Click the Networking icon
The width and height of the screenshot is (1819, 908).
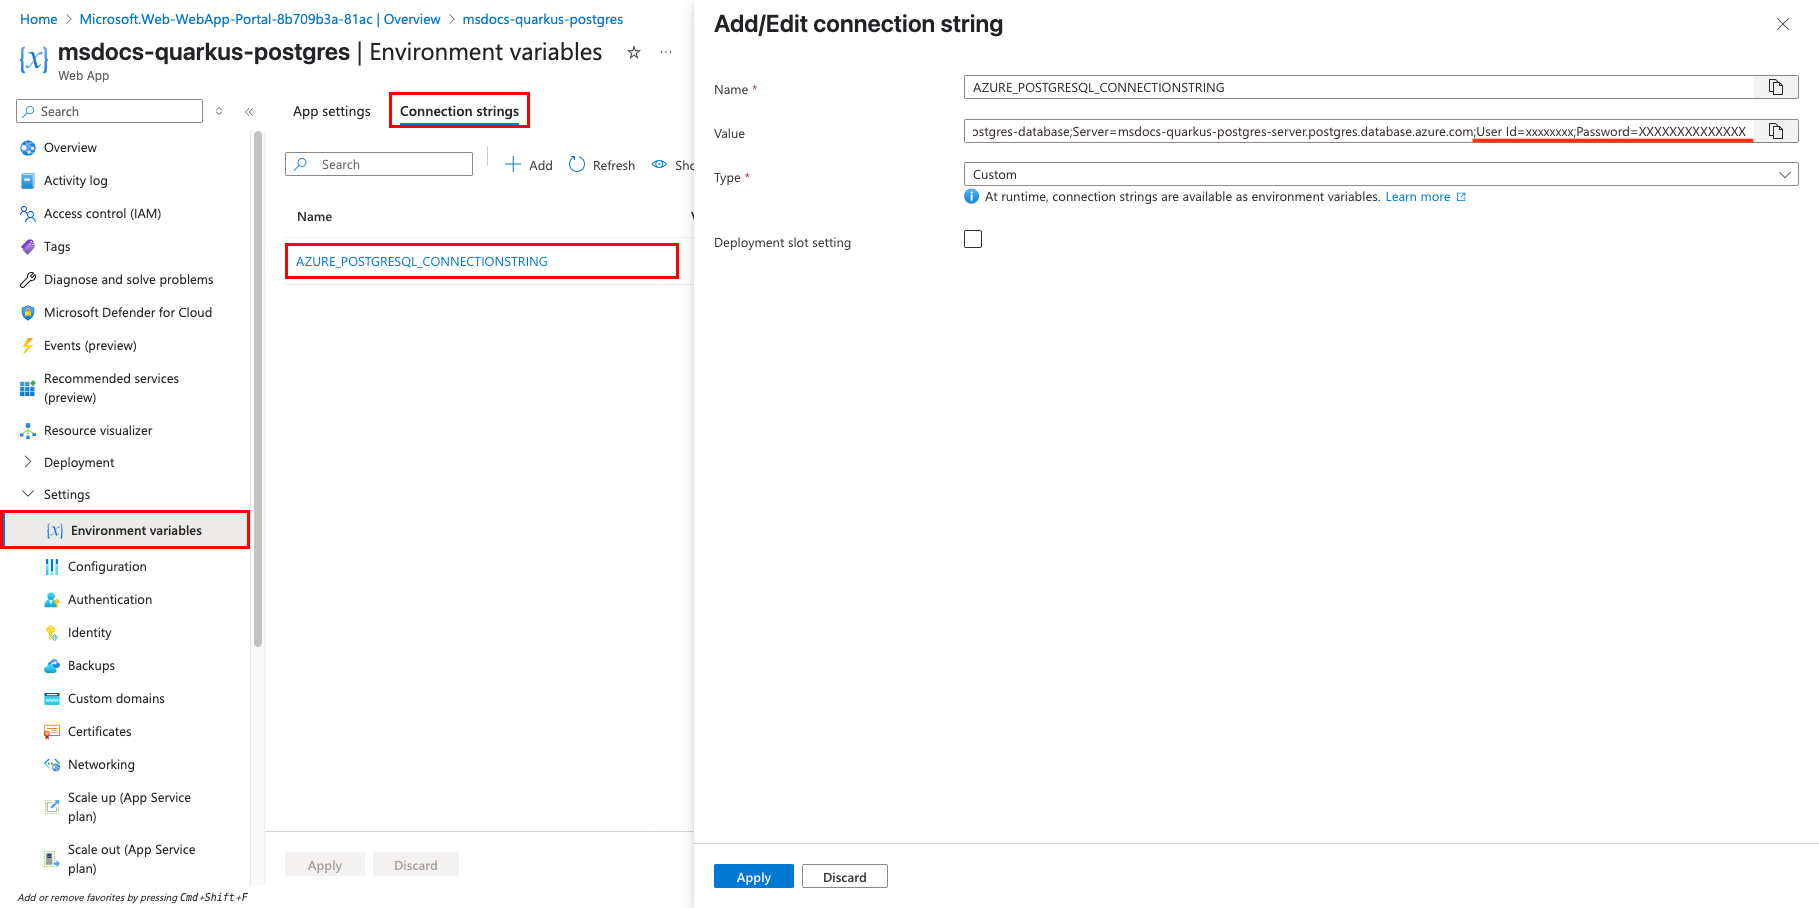(x=52, y=765)
